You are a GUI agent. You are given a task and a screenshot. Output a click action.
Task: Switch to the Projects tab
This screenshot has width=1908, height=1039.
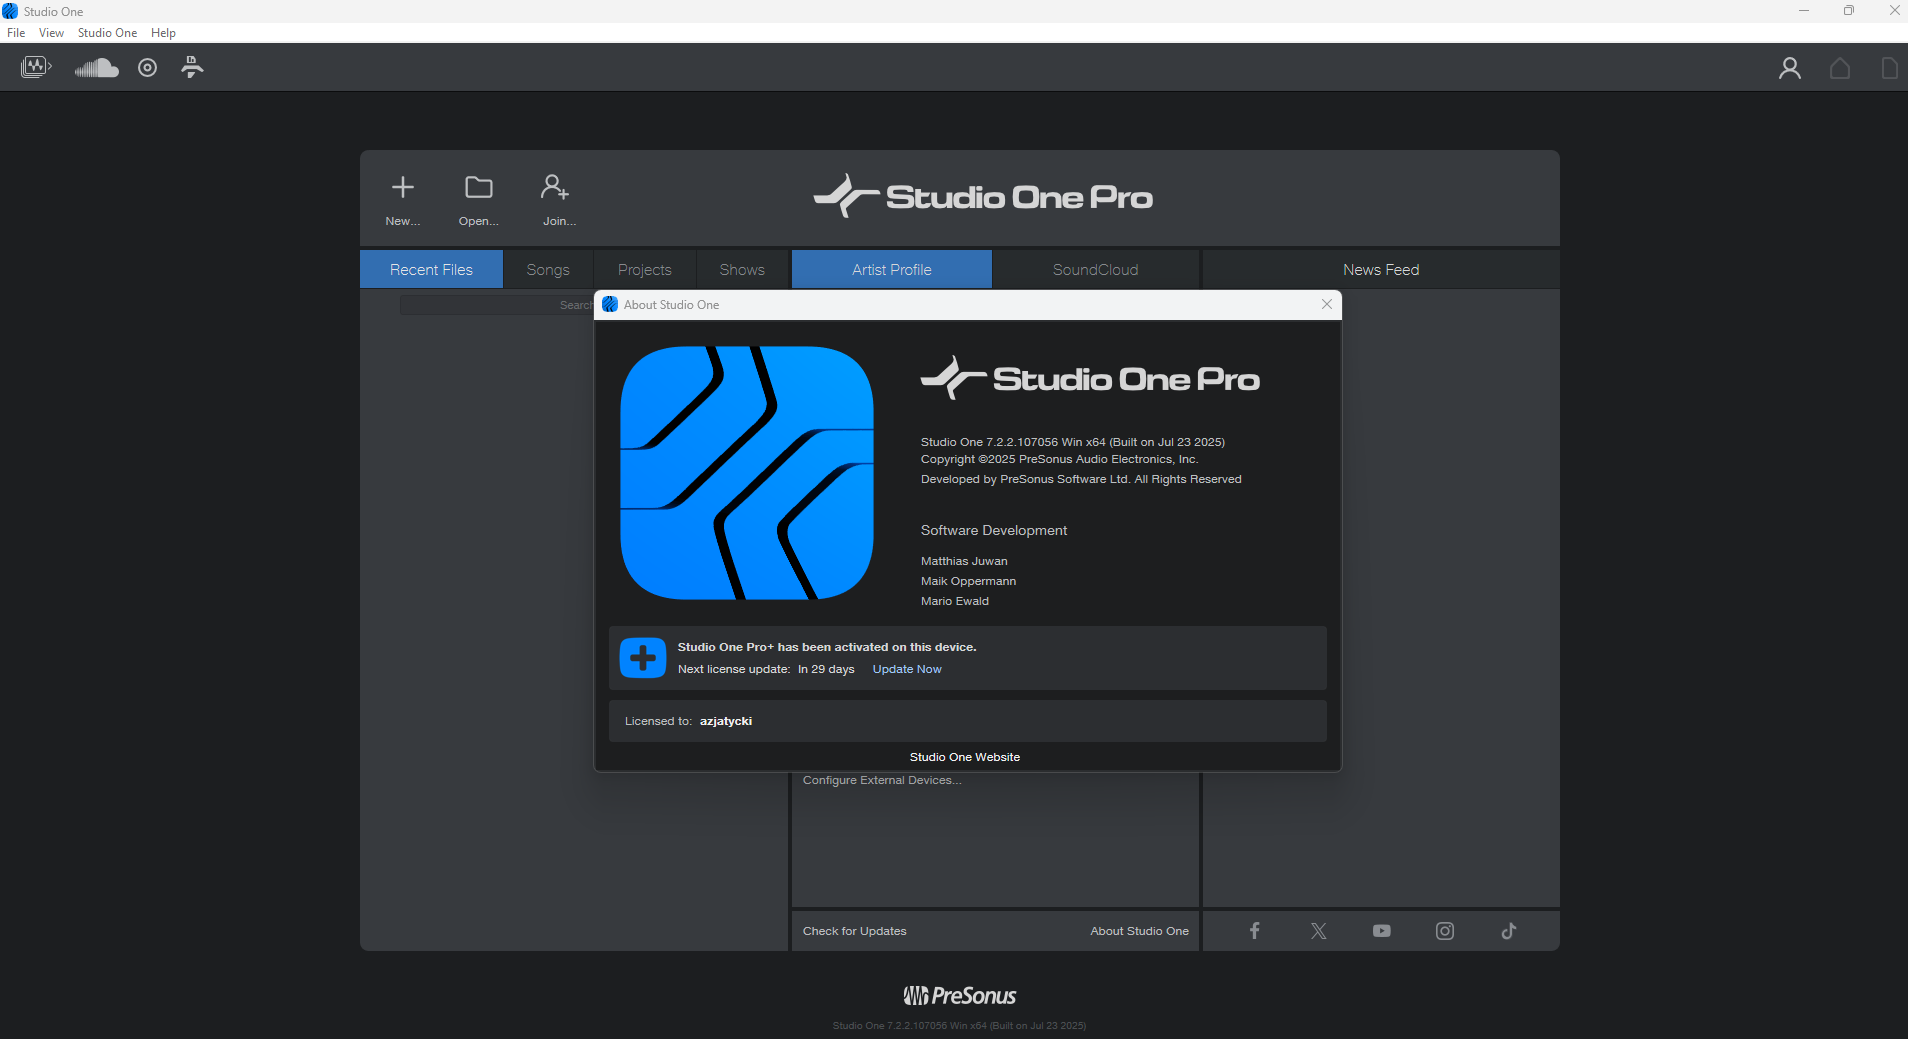tap(645, 269)
